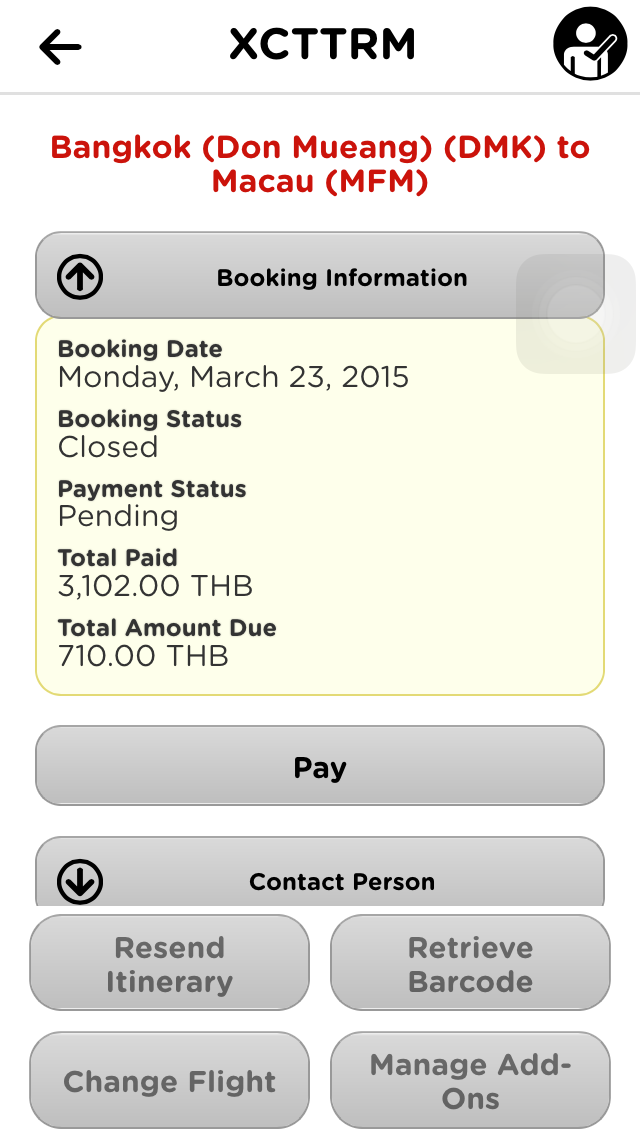
Task: Tap the Pending payment status value
Action: (x=118, y=516)
